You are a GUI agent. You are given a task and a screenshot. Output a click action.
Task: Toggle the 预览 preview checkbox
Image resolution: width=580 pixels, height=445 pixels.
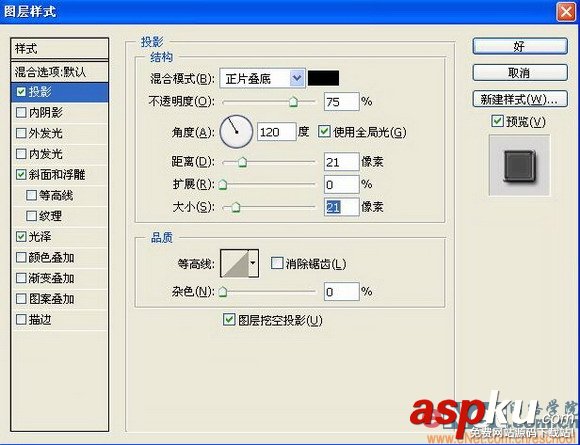coord(497,121)
